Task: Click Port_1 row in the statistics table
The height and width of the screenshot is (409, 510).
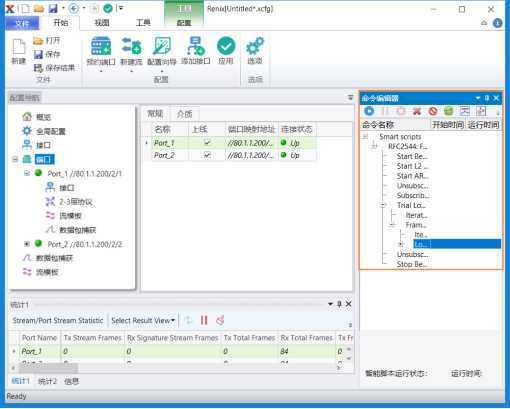Action: 180,351
